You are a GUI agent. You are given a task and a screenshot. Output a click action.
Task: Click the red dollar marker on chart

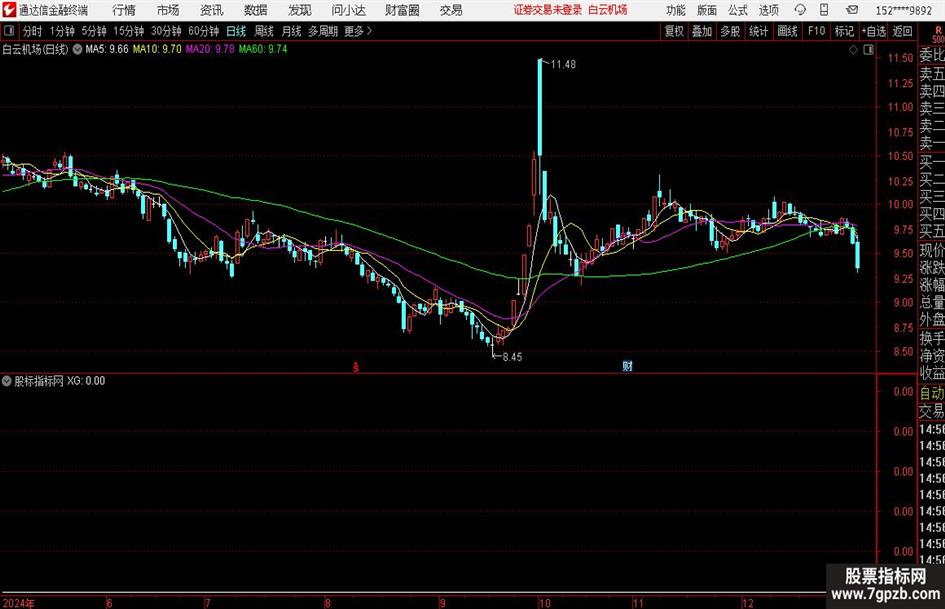click(x=356, y=367)
